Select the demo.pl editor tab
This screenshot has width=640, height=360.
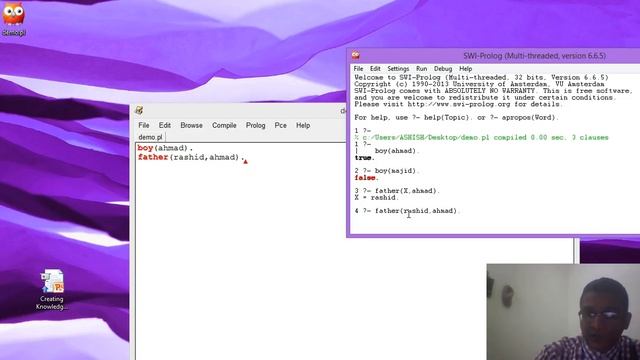coord(150,137)
